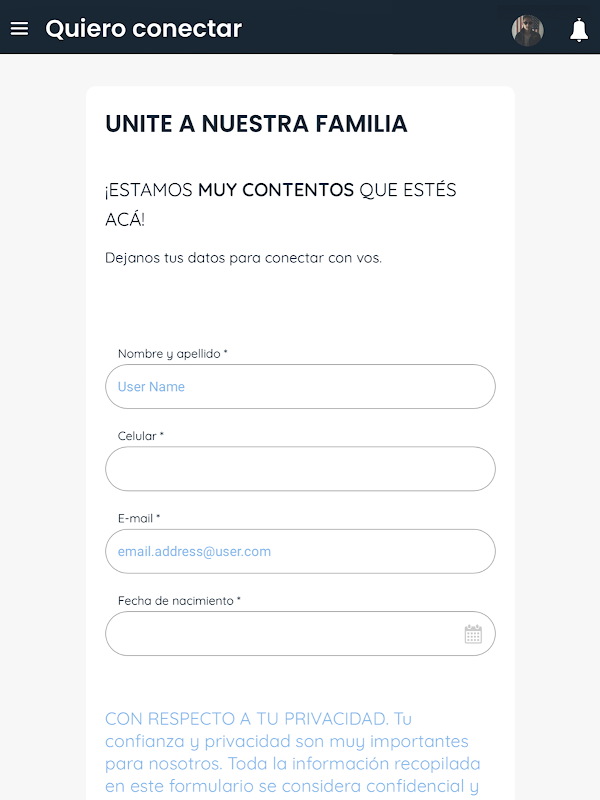Click the "para nosotros" privacy sentence
This screenshot has height=800, width=600.
click(155, 764)
